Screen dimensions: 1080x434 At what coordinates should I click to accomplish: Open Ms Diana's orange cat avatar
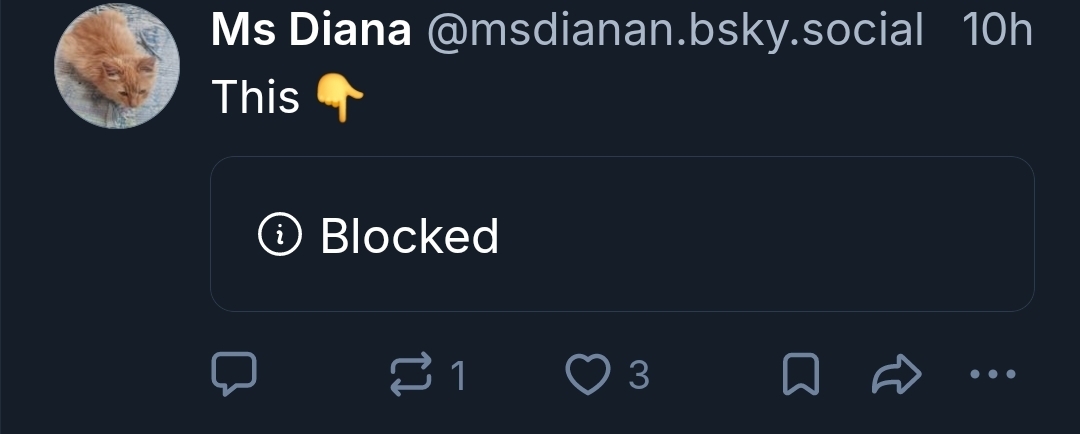[117, 66]
